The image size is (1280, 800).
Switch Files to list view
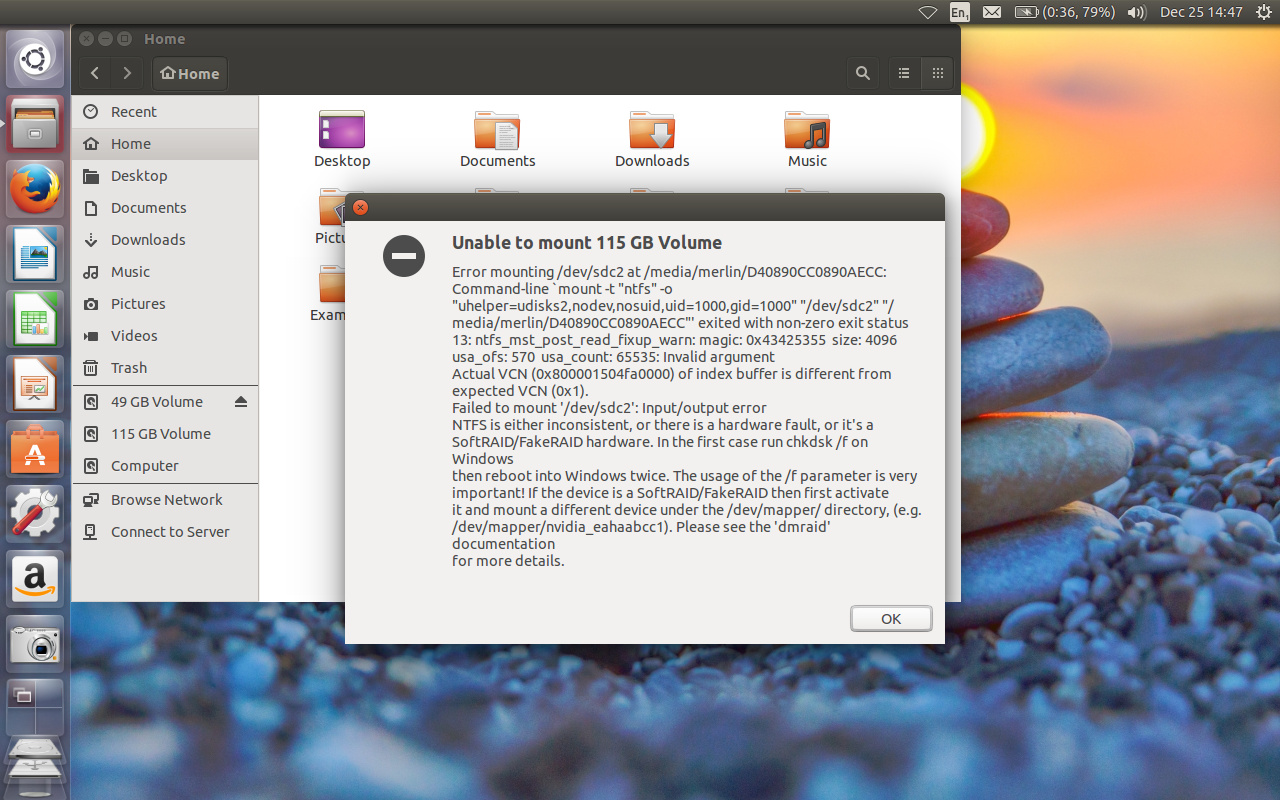[x=904, y=73]
